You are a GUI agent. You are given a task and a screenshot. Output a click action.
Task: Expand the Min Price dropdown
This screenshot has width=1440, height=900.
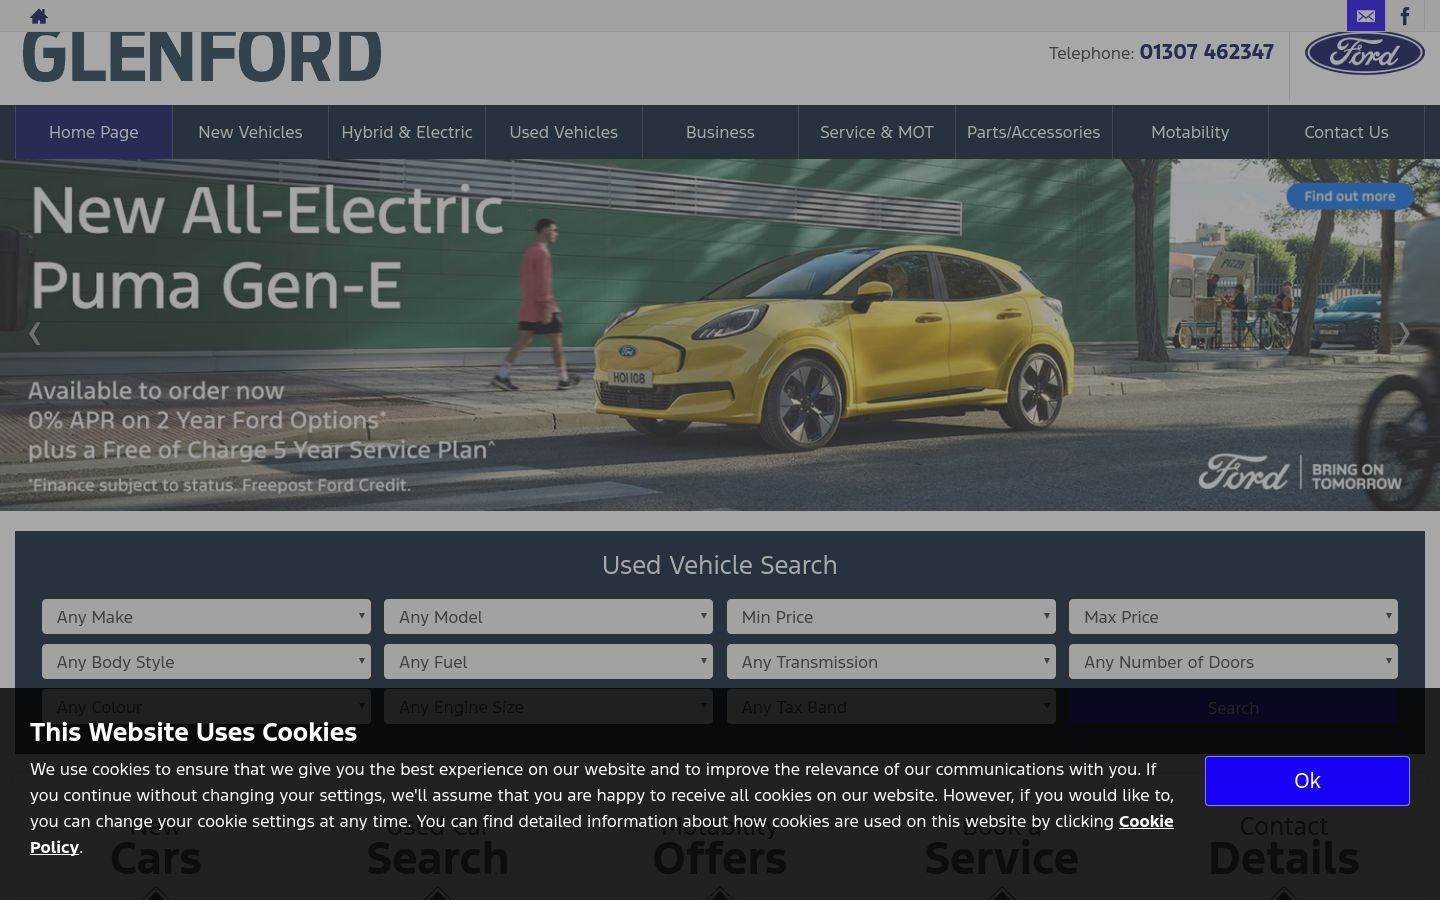click(891, 617)
